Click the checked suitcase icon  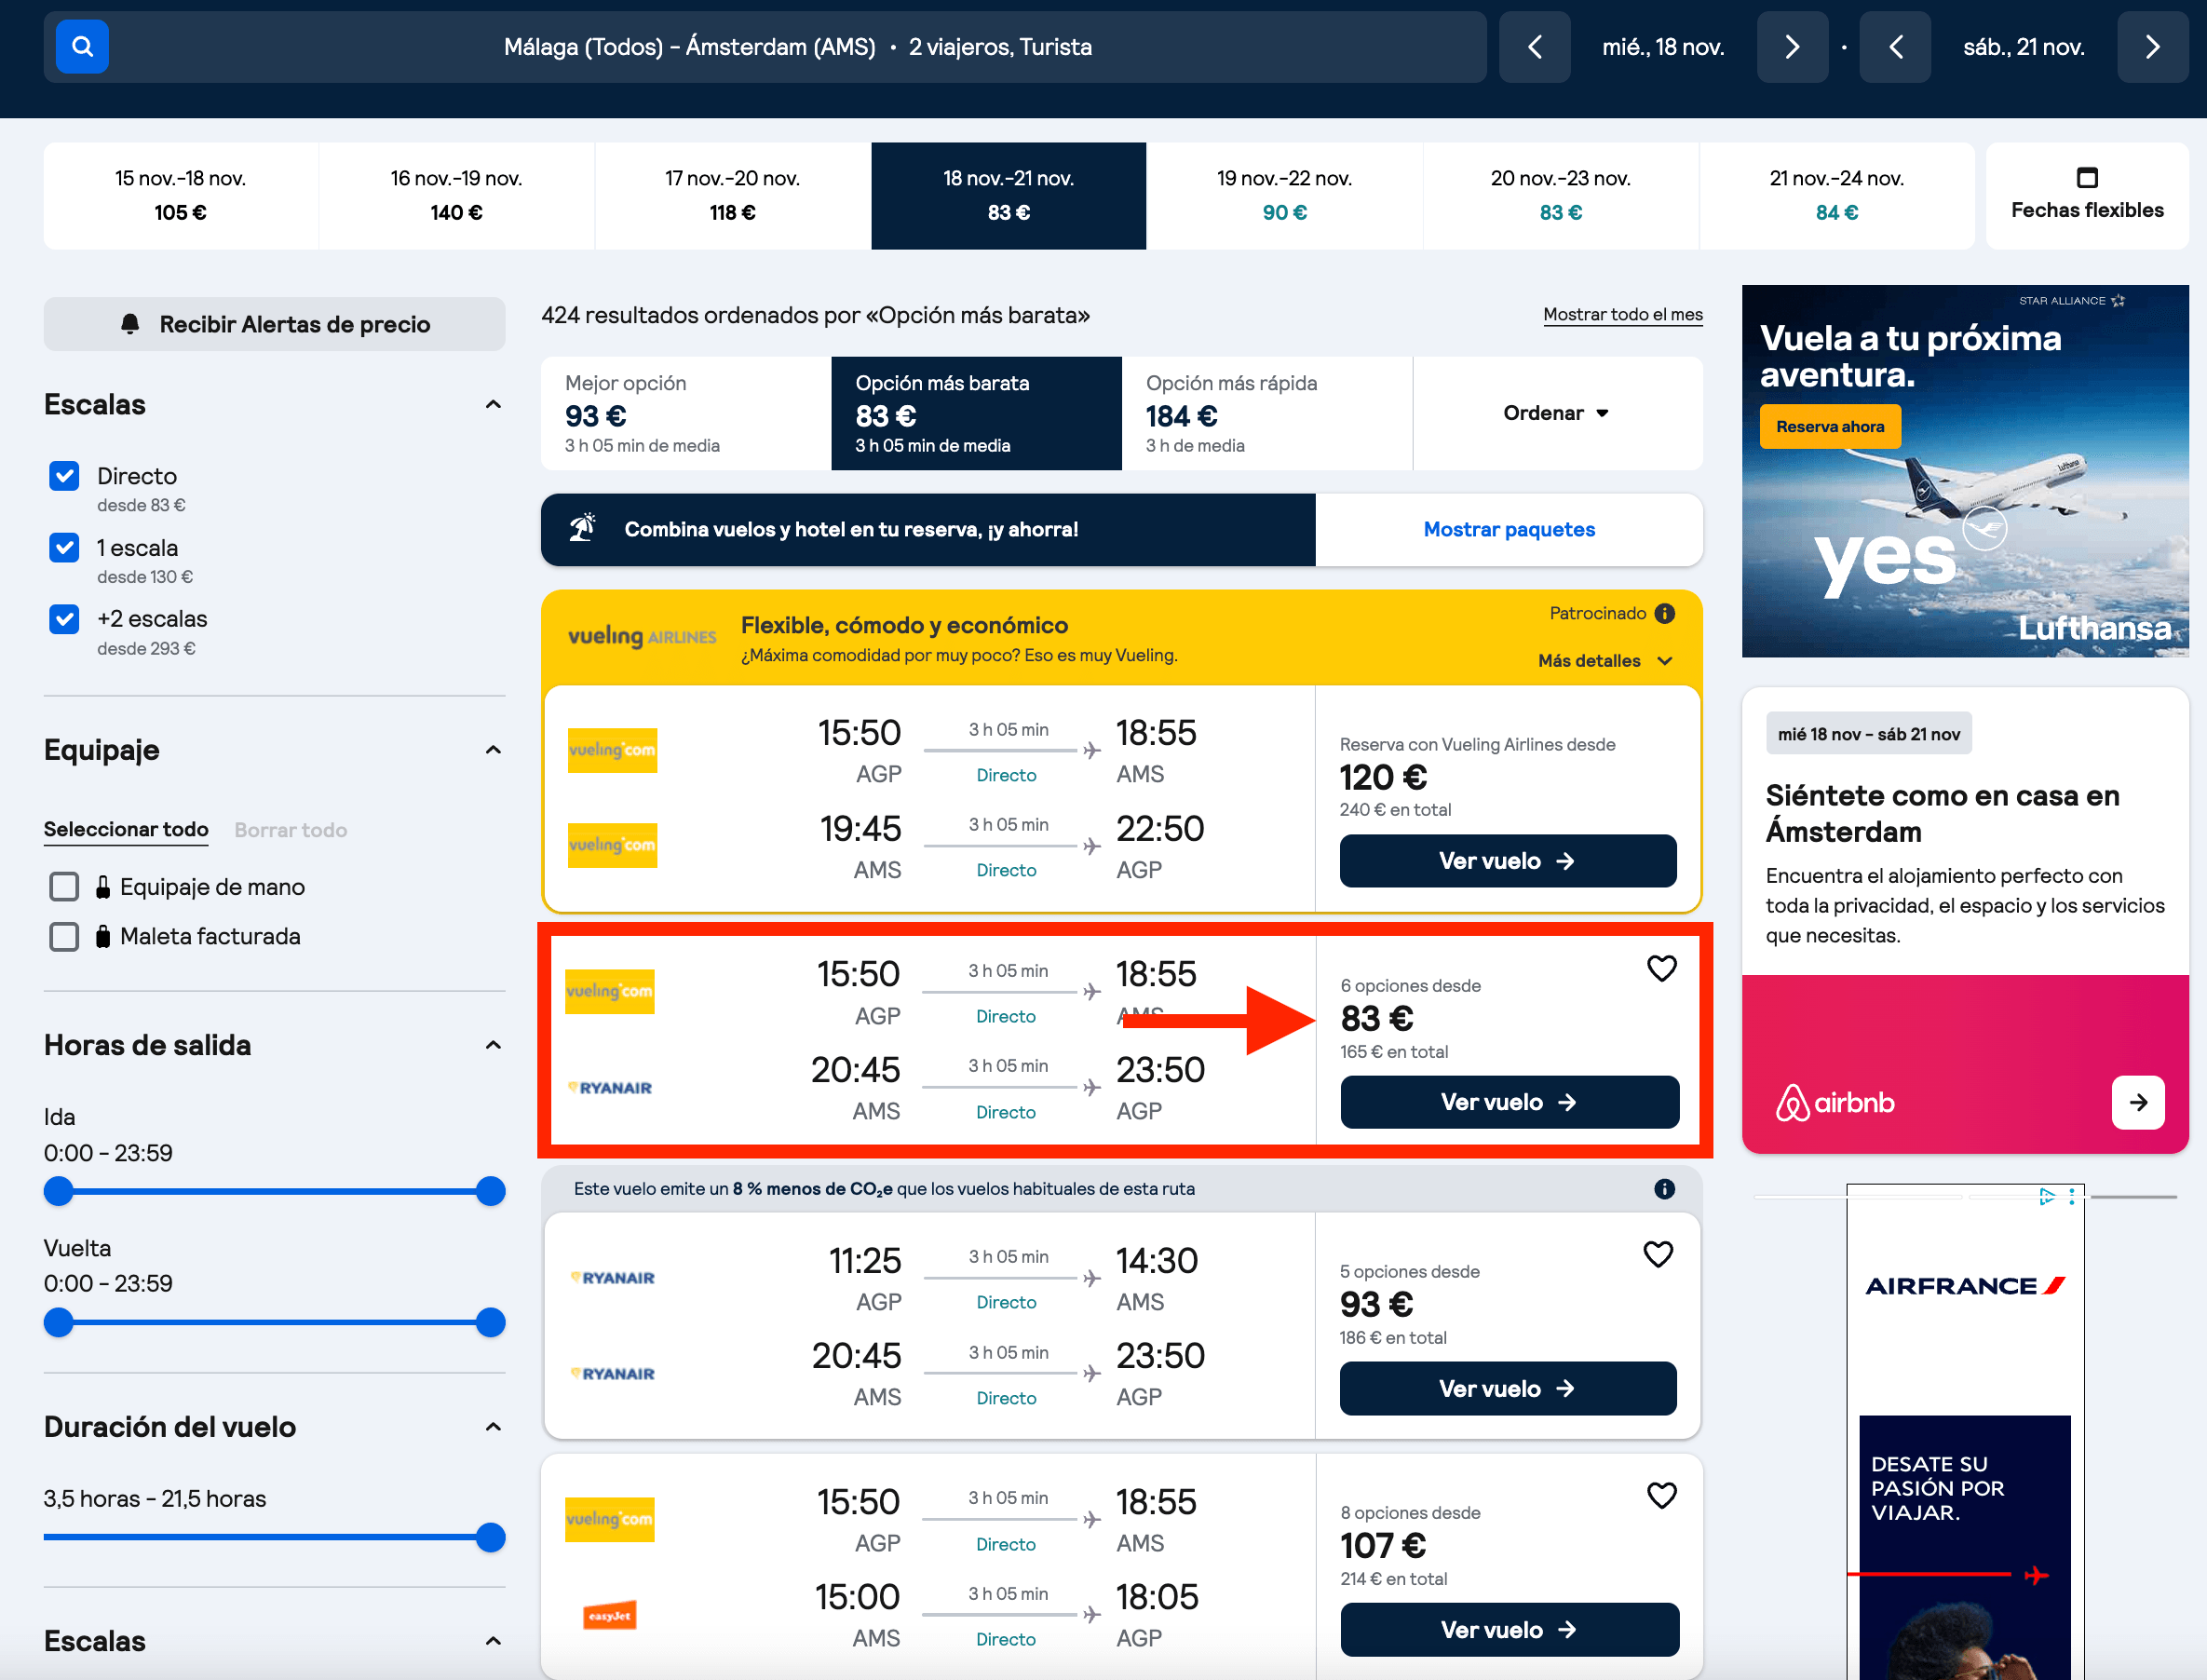103,936
